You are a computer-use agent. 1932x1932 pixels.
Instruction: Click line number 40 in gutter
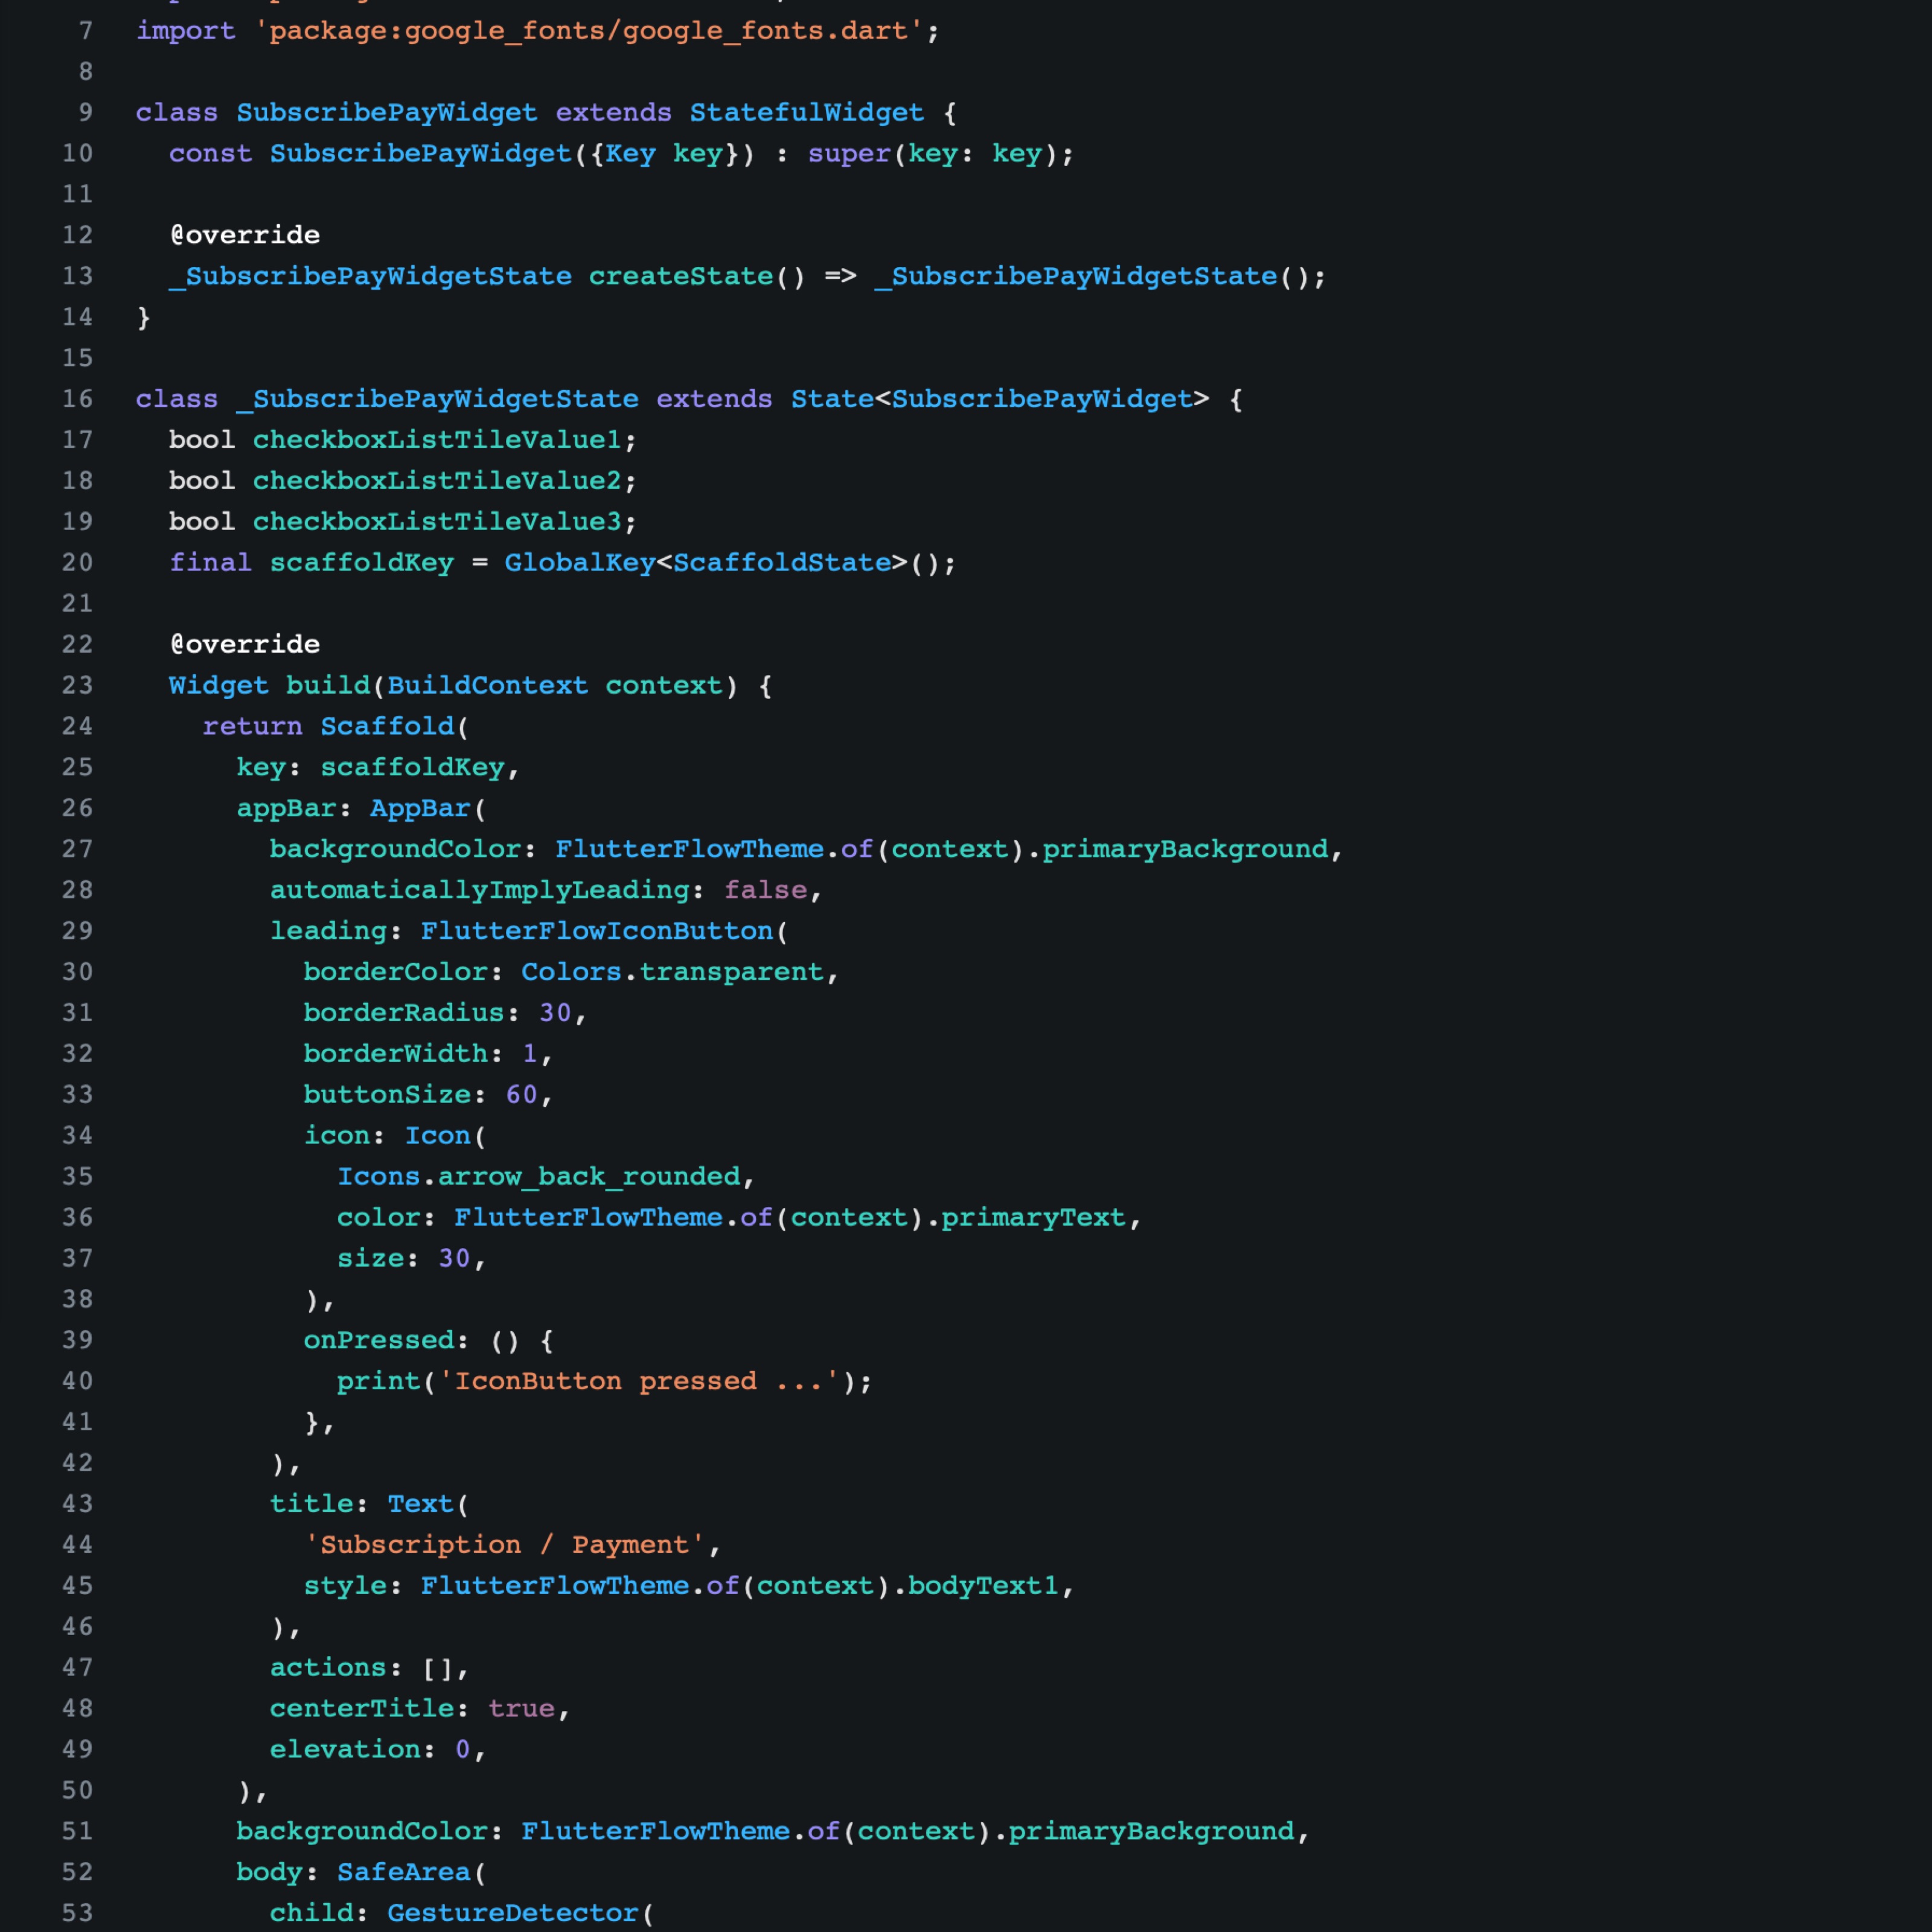[x=78, y=1381]
